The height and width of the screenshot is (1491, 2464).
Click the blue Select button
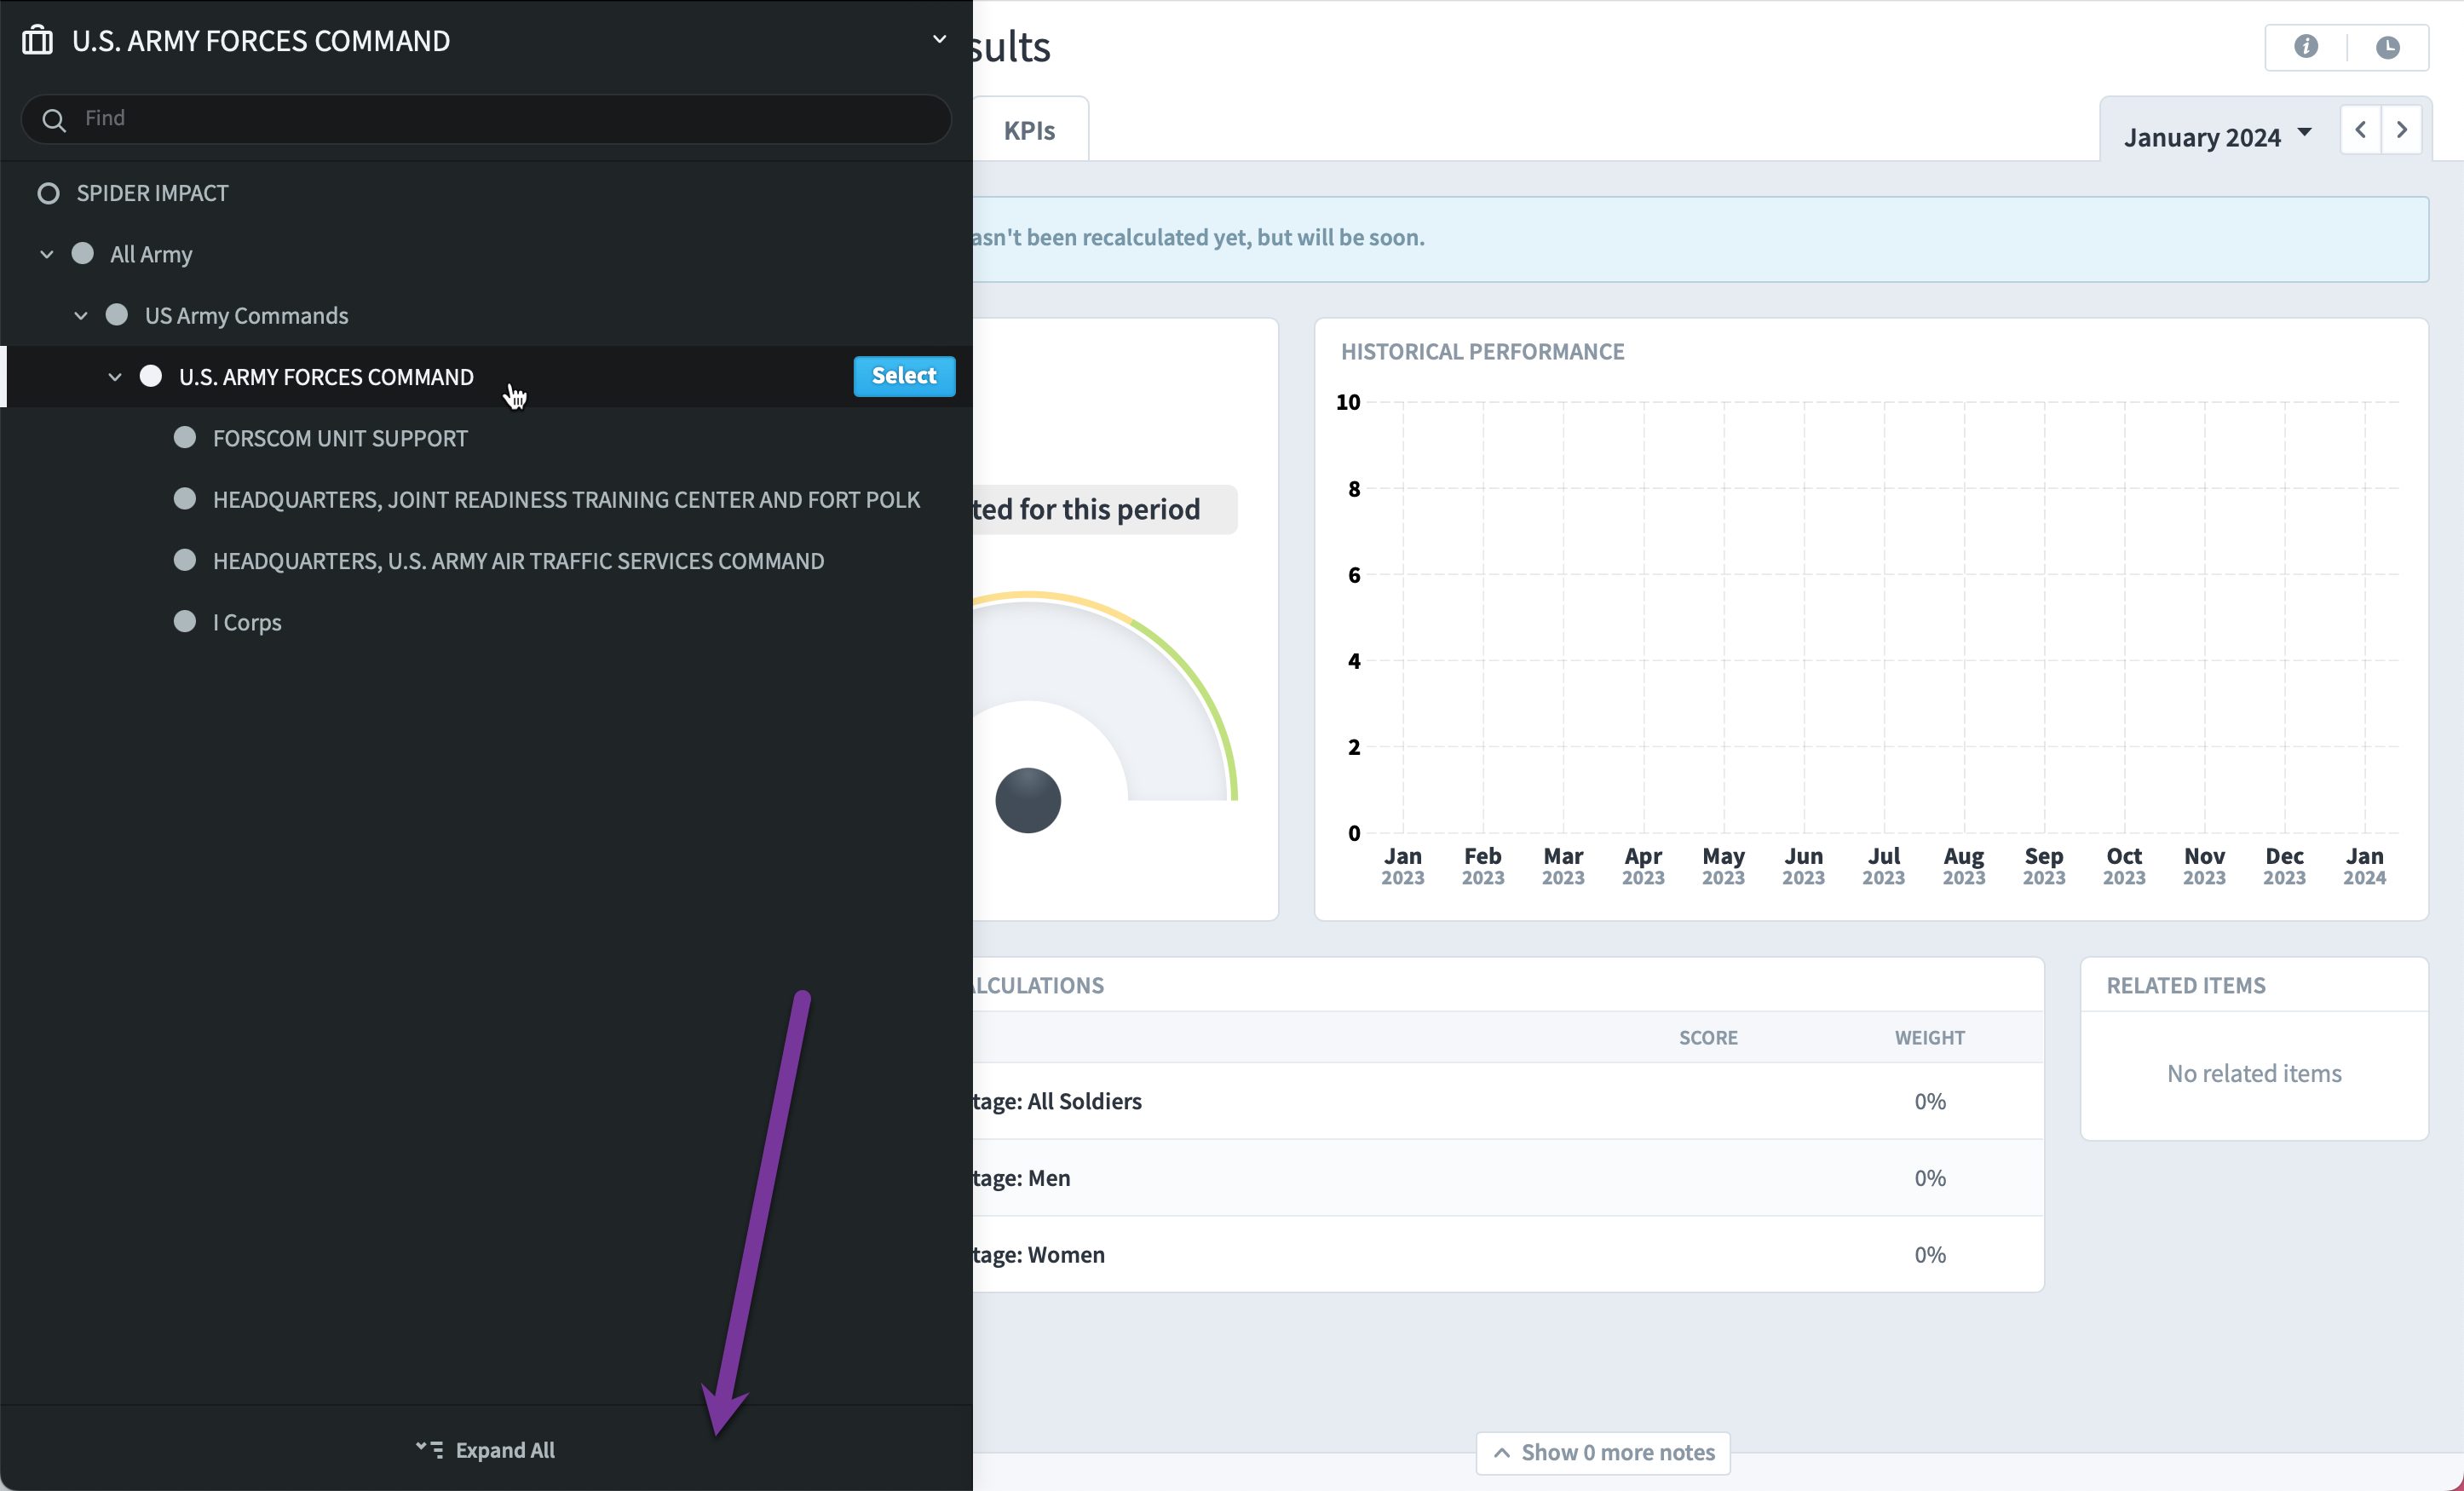pyautogui.click(x=904, y=376)
